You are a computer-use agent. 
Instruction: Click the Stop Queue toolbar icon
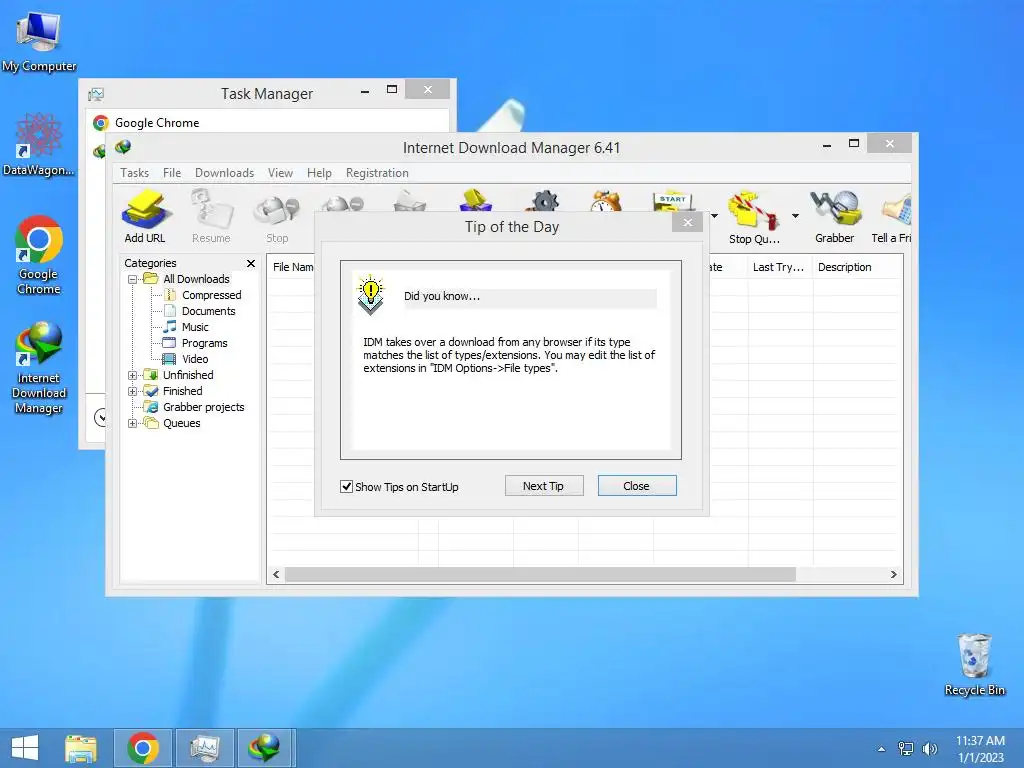pos(754,216)
